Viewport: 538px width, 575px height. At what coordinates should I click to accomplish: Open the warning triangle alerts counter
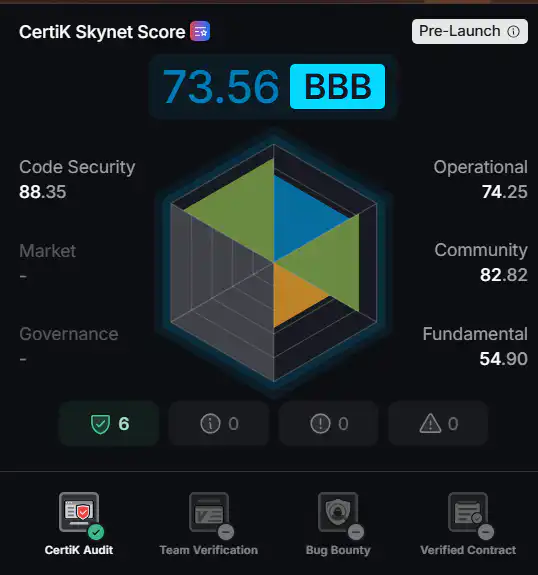438,424
